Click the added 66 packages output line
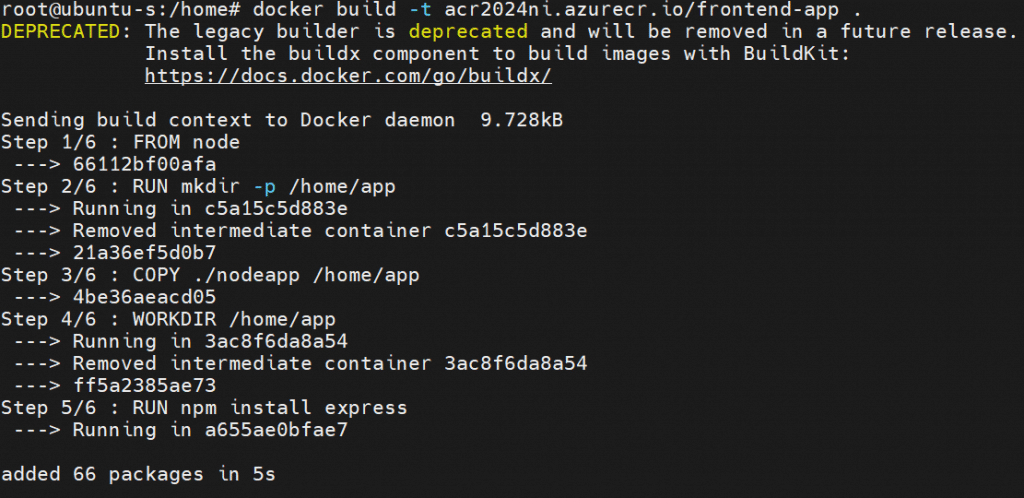This screenshot has height=498, width=1024. pos(138,474)
